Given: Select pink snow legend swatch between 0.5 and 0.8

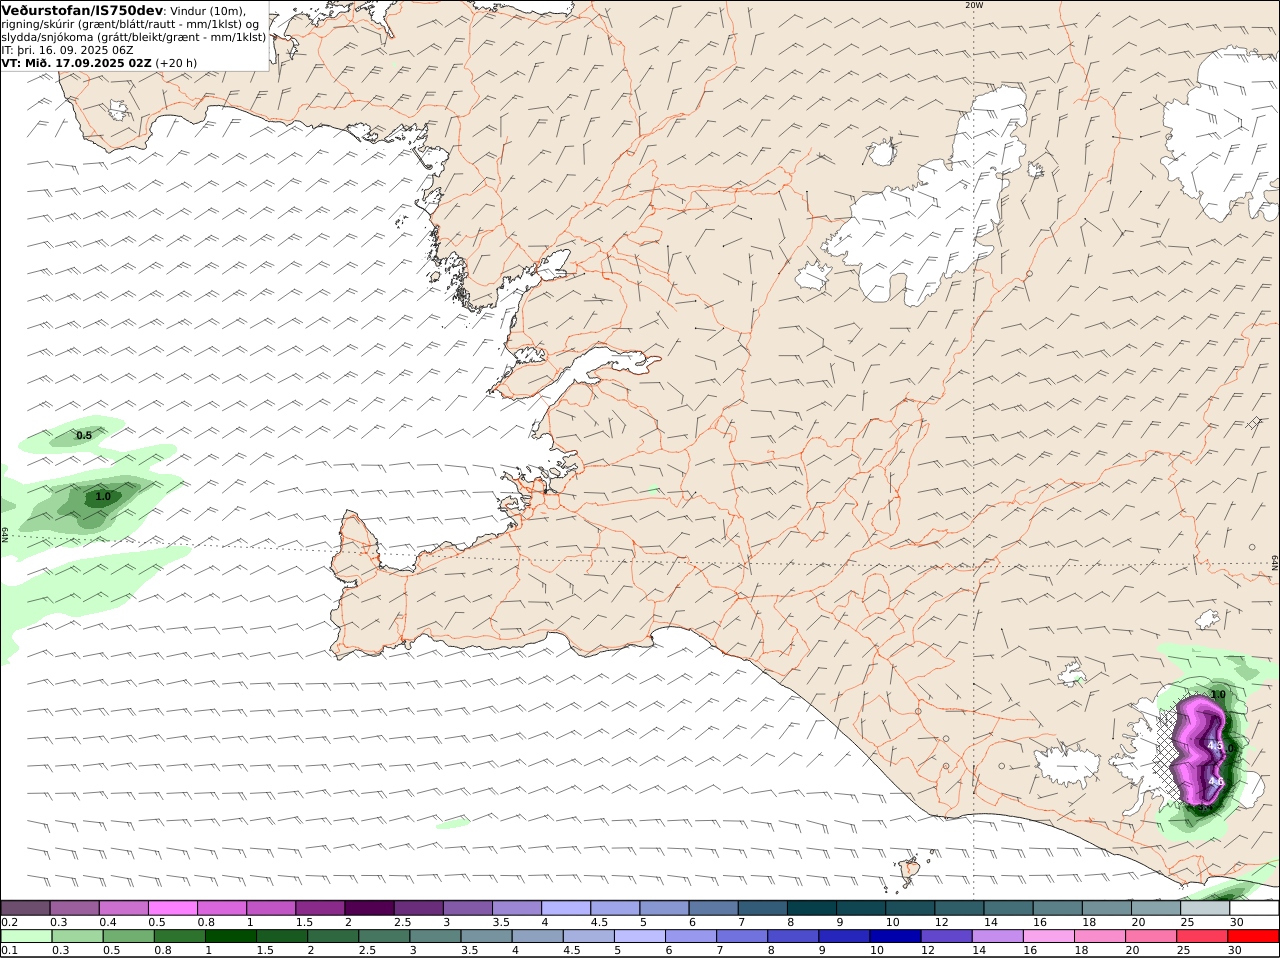Looking at the screenshot, I should (172, 908).
